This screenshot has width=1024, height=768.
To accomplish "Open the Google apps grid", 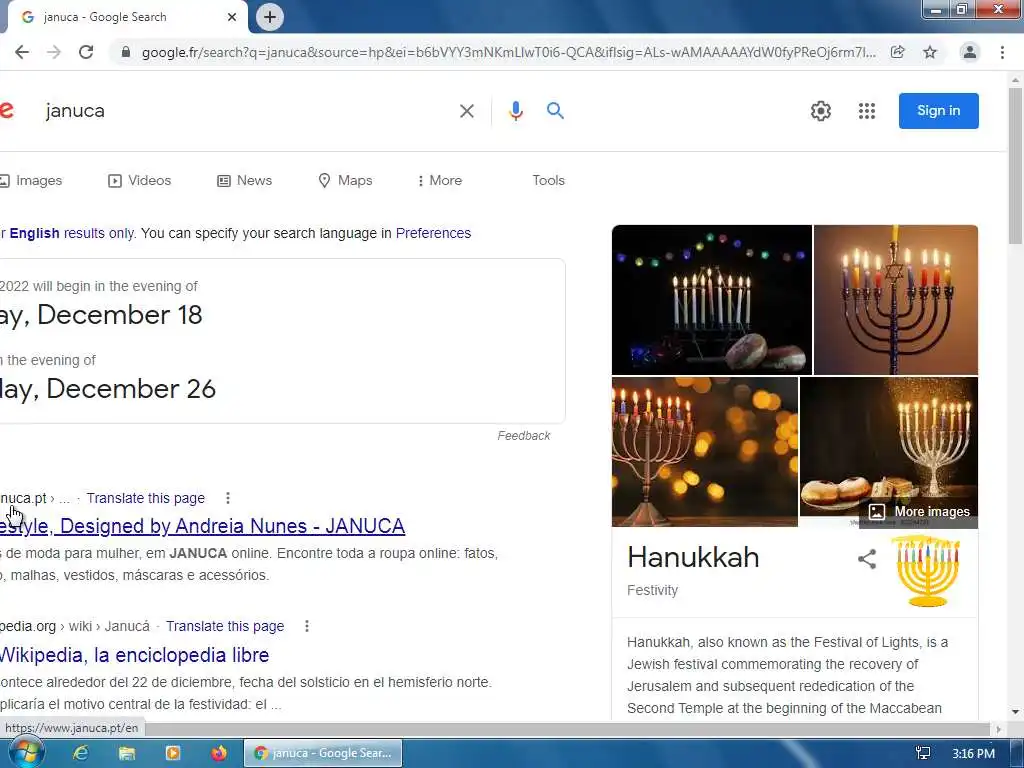I will click(867, 111).
